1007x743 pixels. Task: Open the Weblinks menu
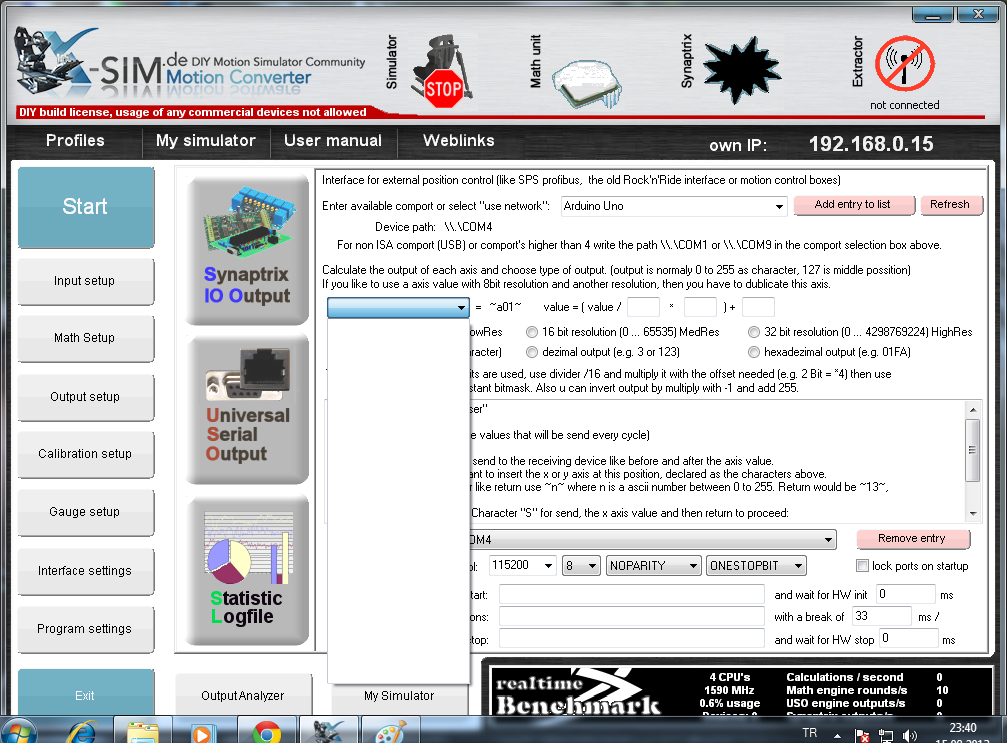[459, 141]
